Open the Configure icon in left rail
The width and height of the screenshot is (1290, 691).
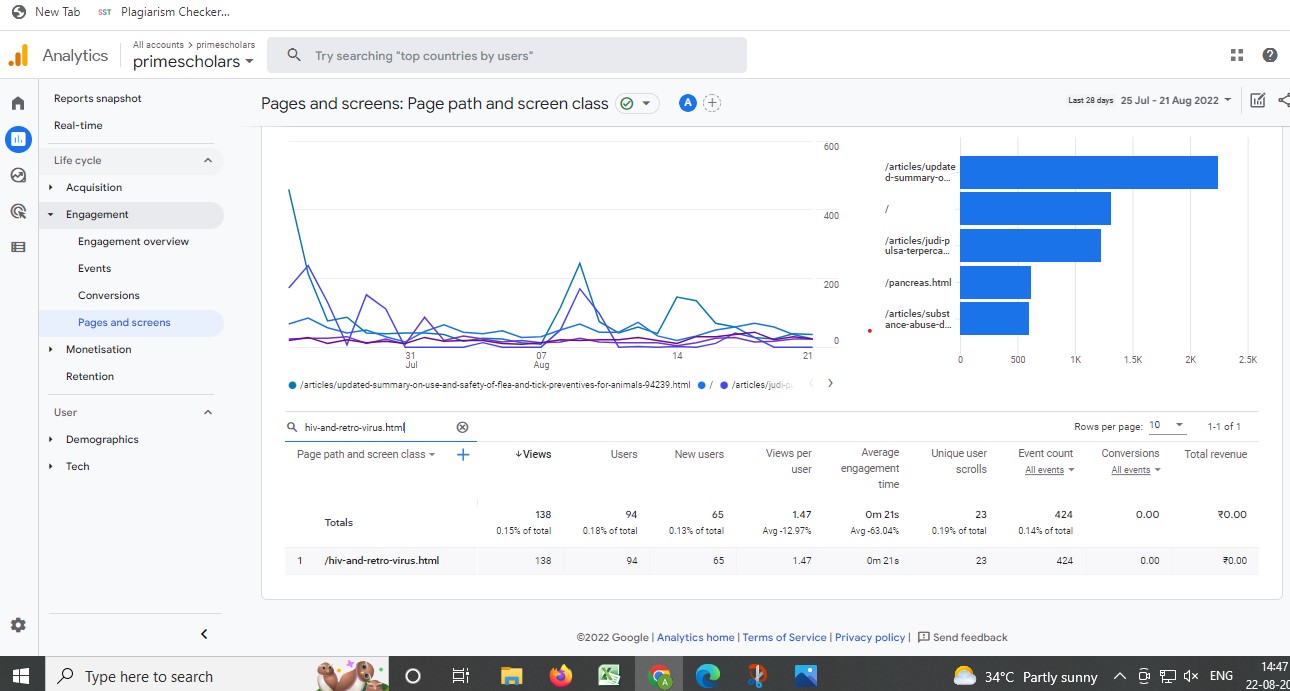pyautogui.click(x=18, y=247)
